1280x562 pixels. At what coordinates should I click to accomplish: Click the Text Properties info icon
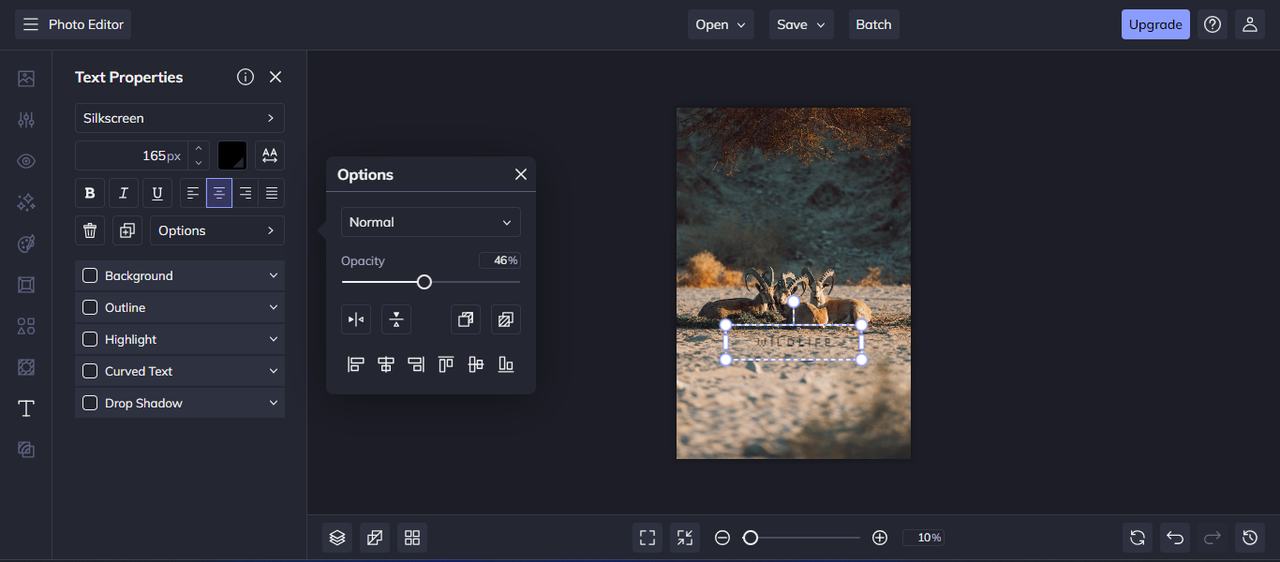[x=245, y=77]
